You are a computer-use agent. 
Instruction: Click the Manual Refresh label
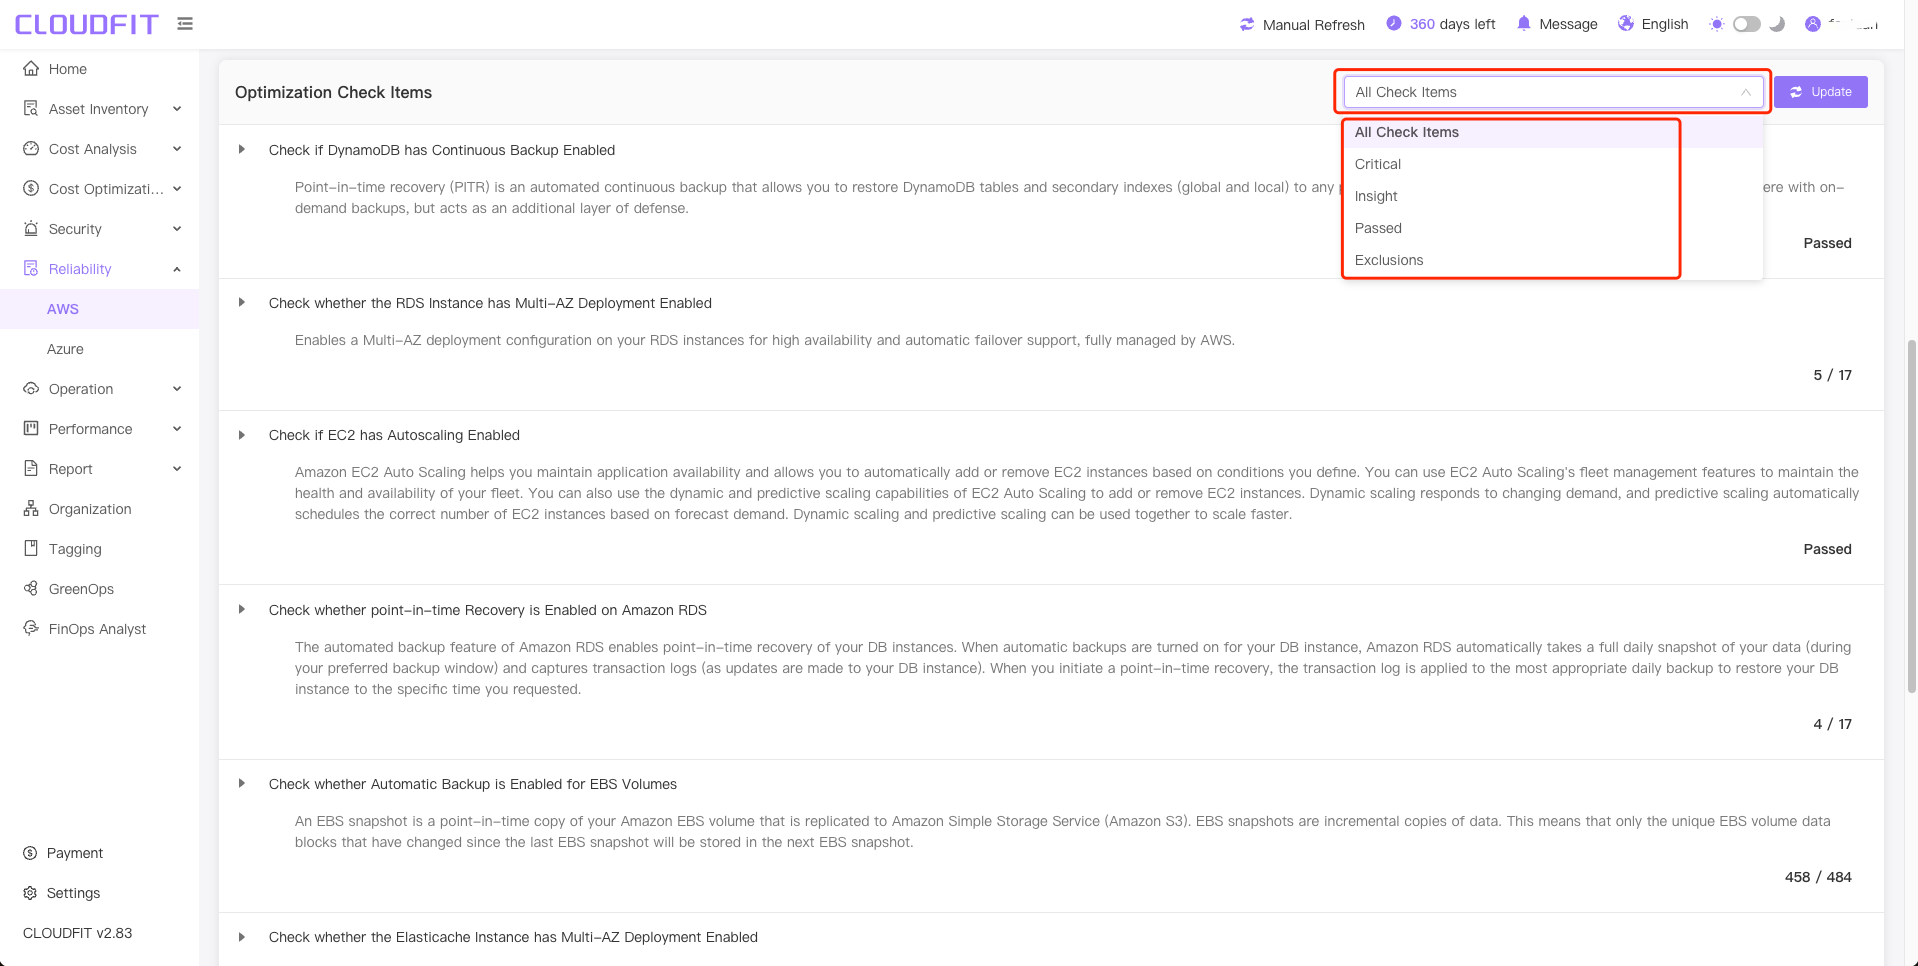tap(1313, 25)
